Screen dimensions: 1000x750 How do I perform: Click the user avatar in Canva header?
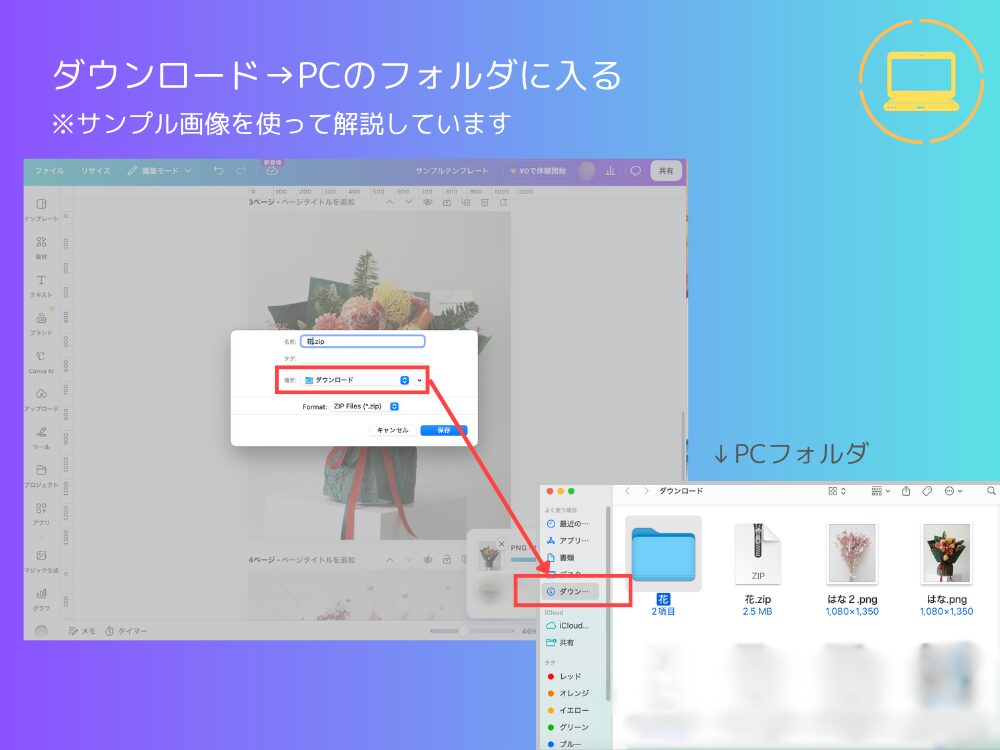587,171
